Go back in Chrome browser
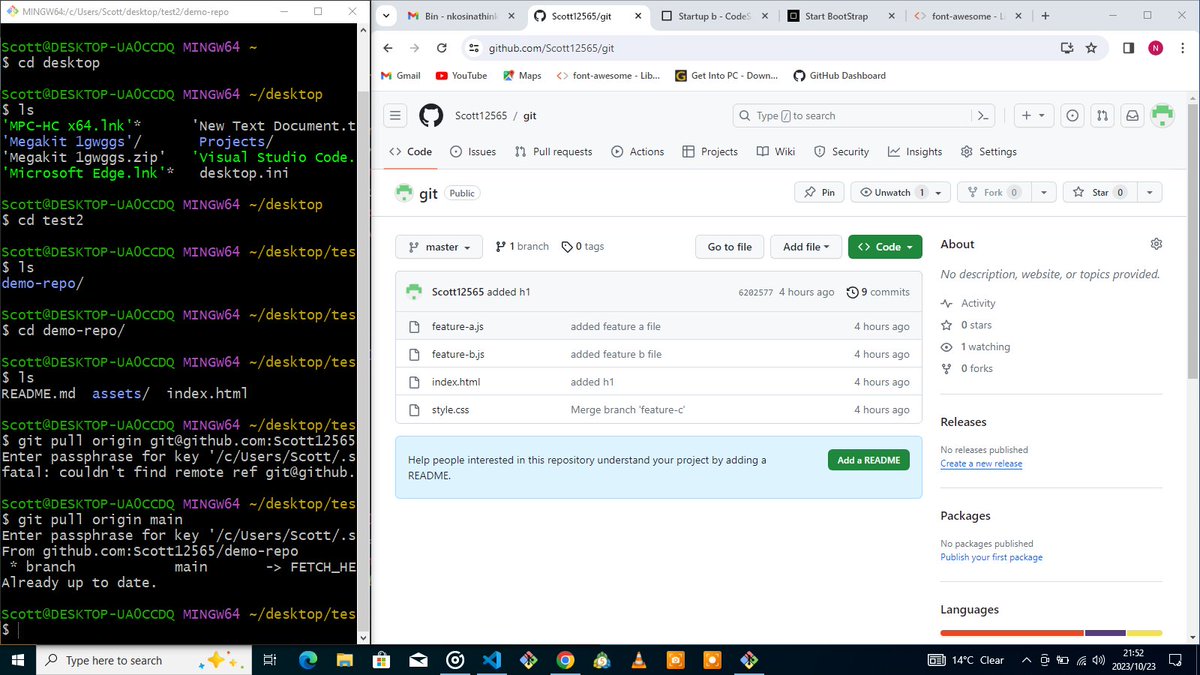This screenshot has width=1200, height=675. pyautogui.click(x=389, y=48)
